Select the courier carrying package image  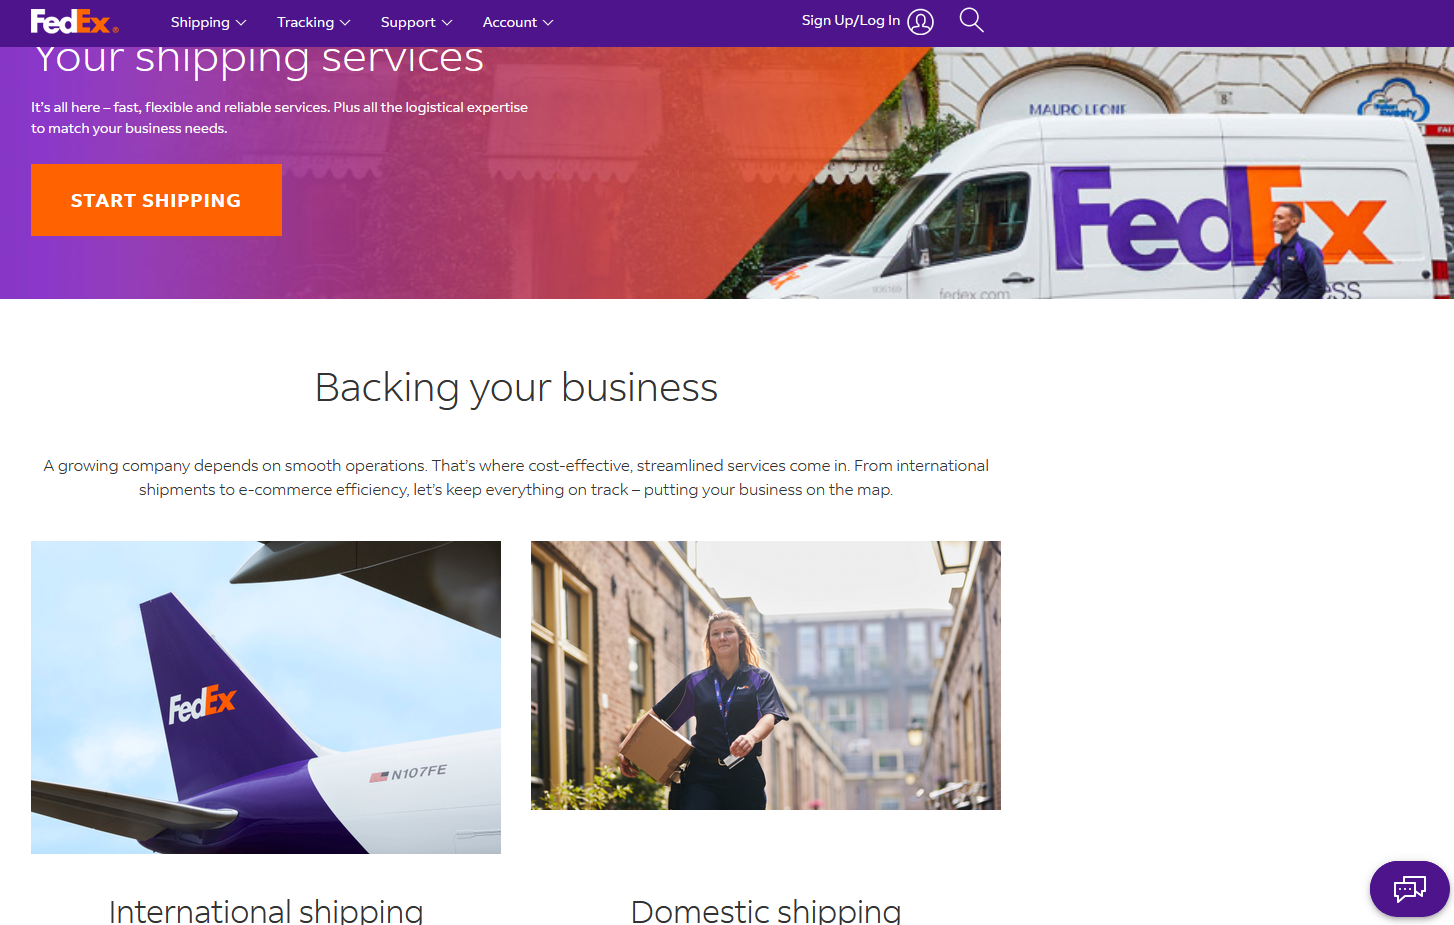click(766, 675)
